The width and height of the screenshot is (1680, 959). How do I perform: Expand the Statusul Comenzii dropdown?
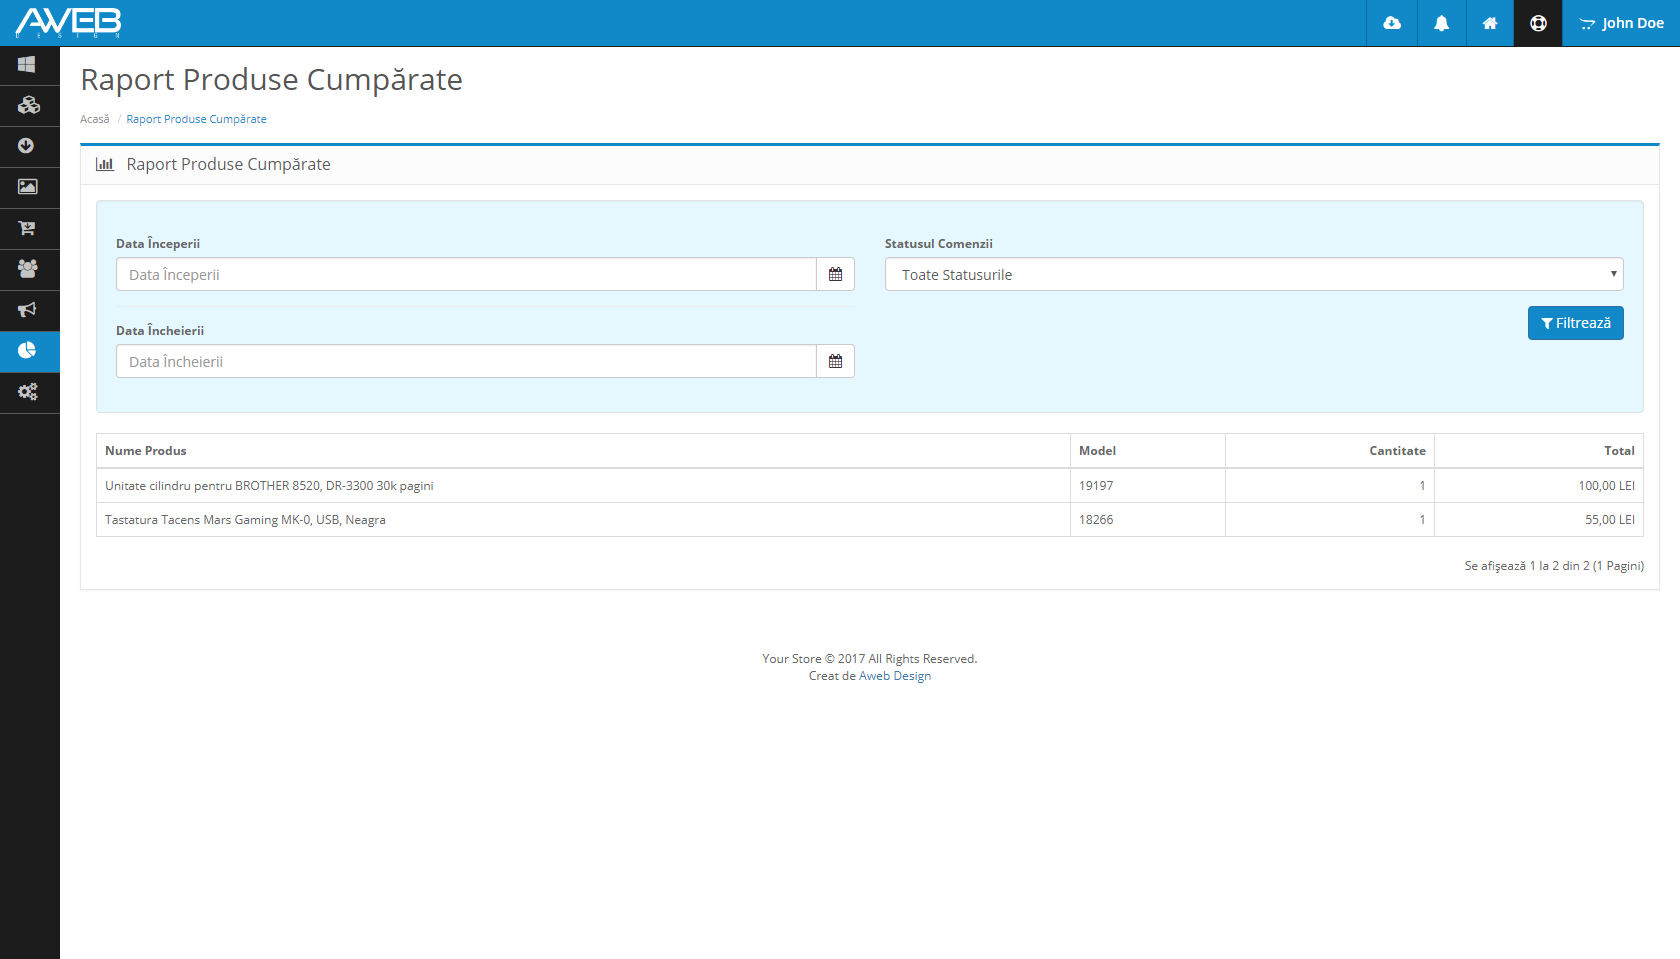pos(1253,275)
